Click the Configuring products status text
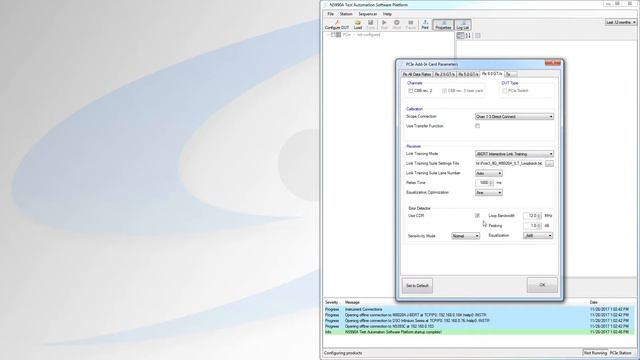This screenshot has width=640, height=360. (343, 353)
